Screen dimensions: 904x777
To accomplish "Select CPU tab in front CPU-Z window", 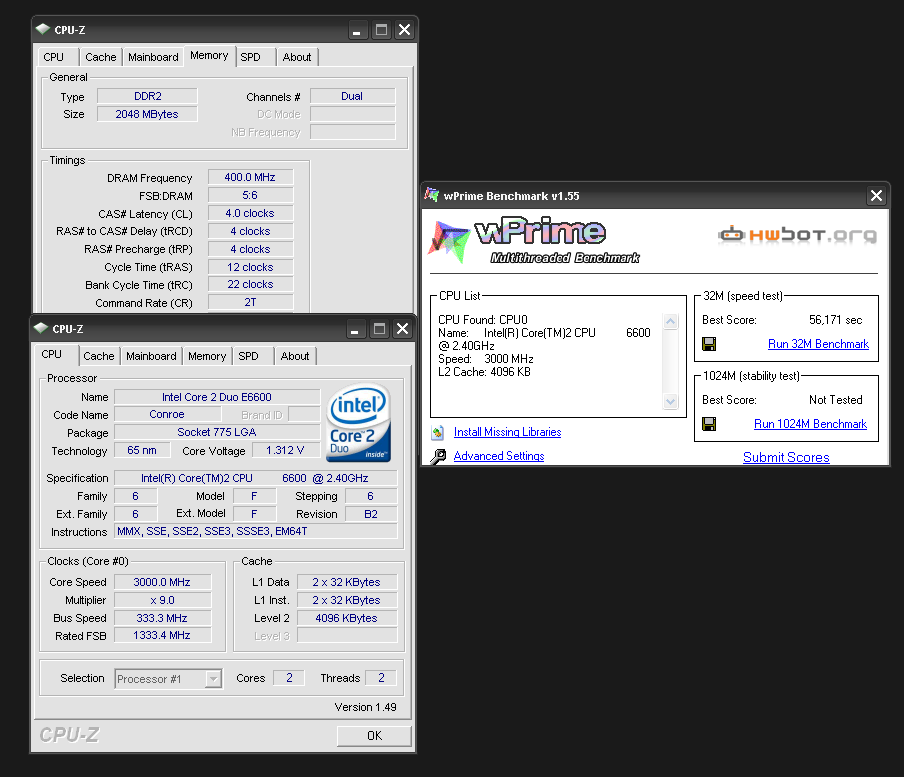I will pyautogui.click(x=54, y=354).
